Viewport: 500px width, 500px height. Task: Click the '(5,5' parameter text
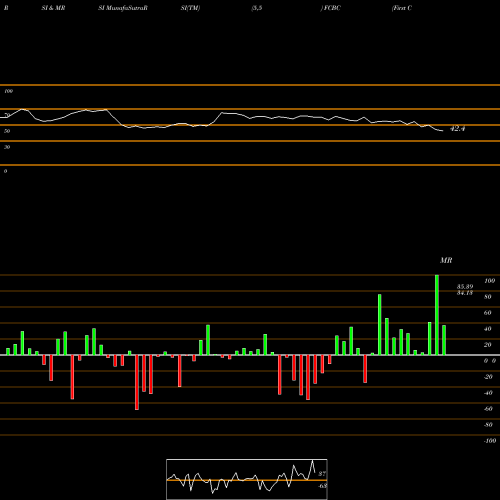click(x=257, y=8)
